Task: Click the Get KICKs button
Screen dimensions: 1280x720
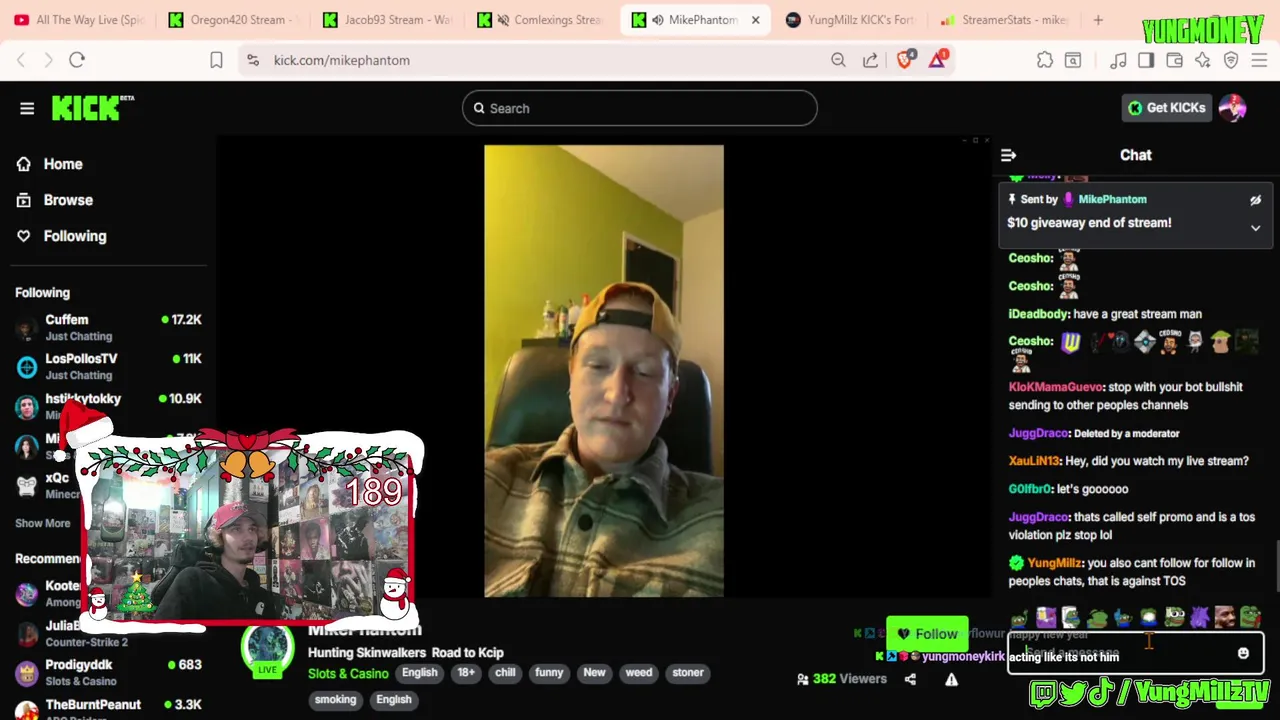Action: 1167,108
